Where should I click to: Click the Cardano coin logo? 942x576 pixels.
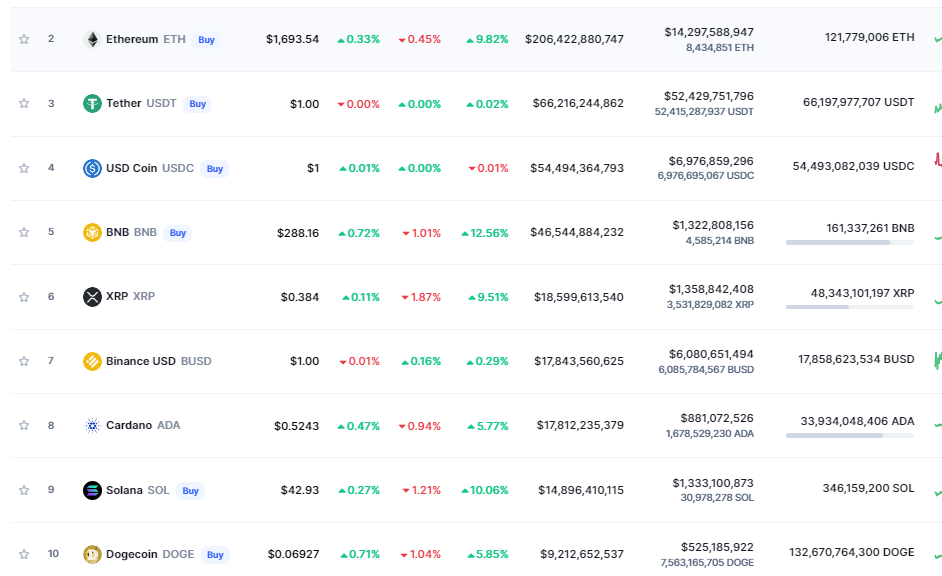tap(92, 425)
